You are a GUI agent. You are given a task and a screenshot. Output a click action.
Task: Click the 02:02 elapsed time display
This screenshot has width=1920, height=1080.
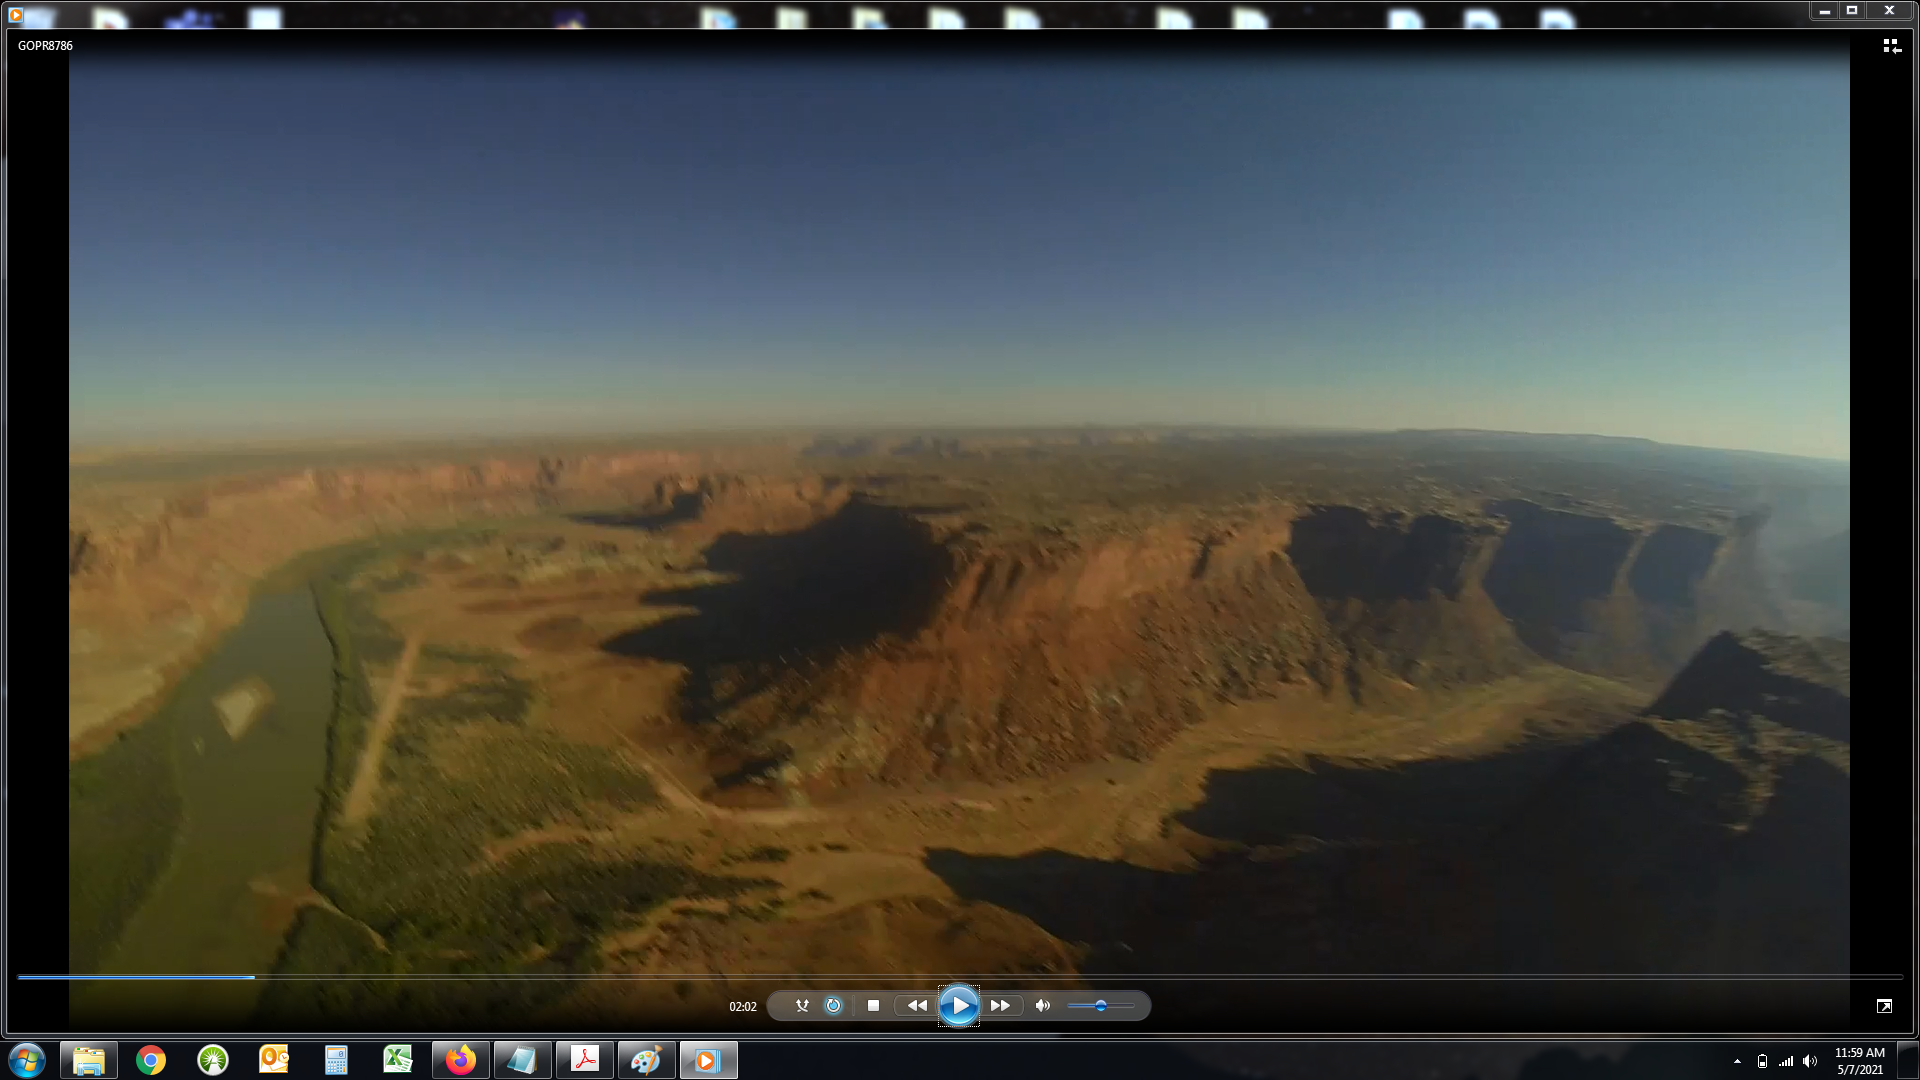click(x=742, y=1007)
